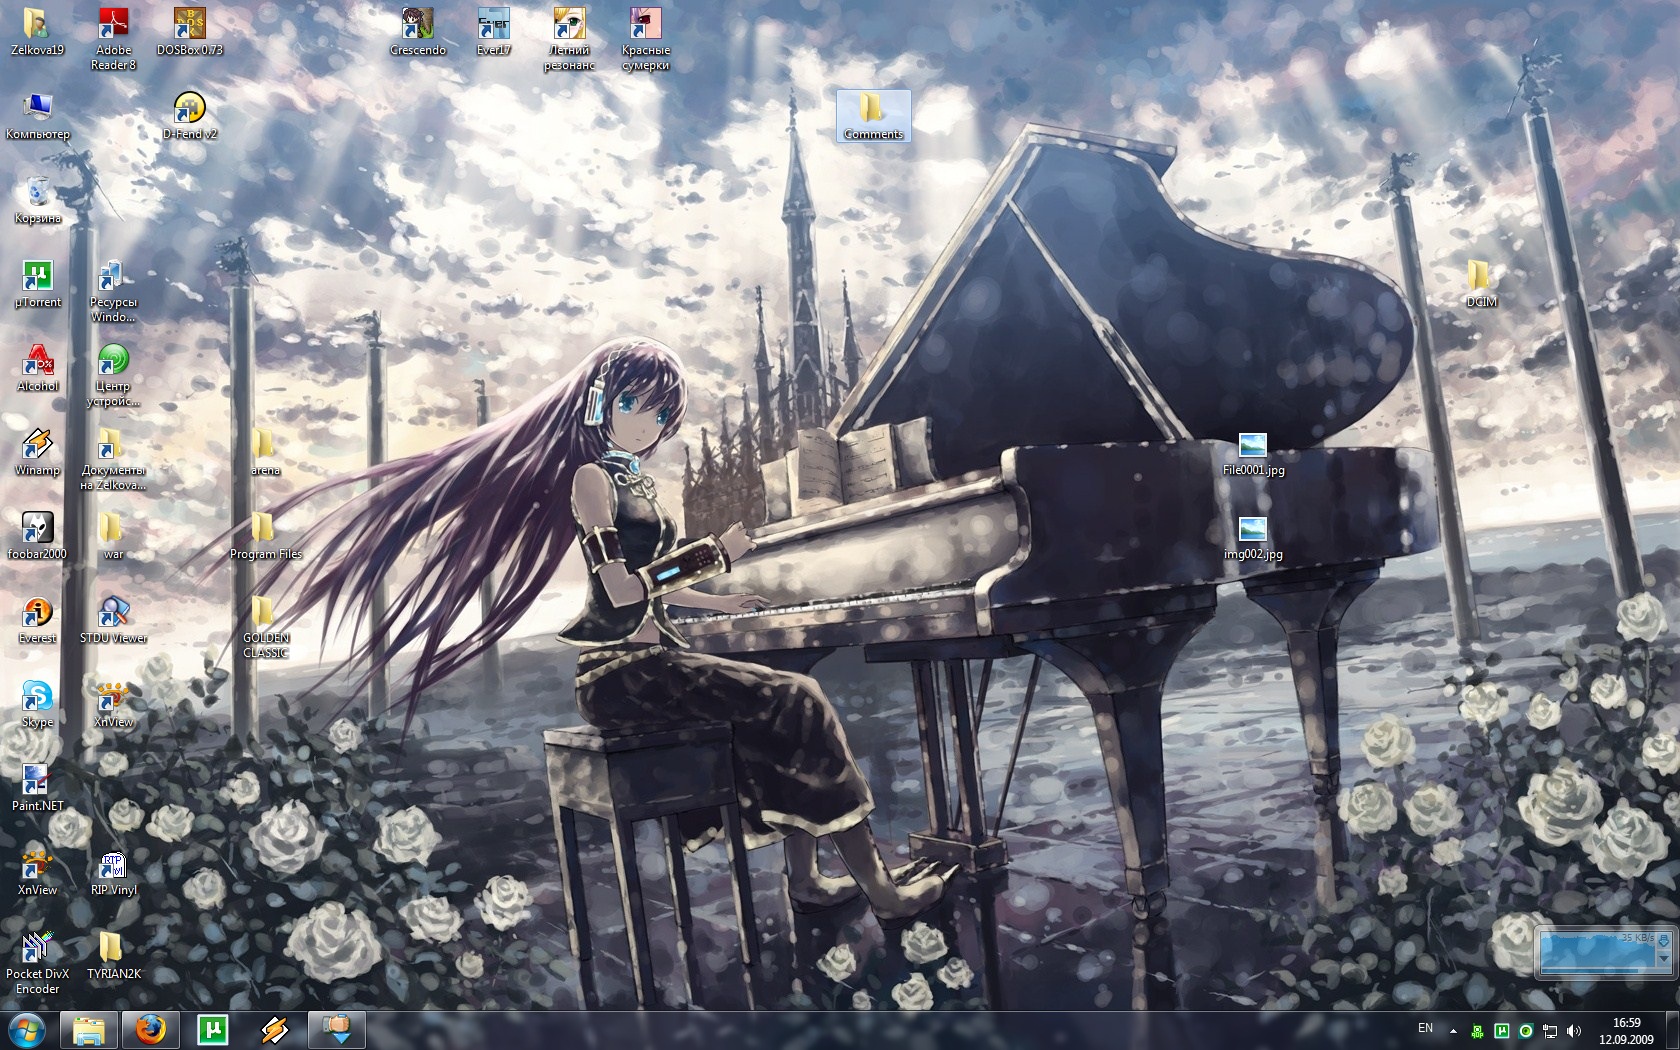This screenshot has width=1680, height=1050.
Task: Select the Crescendo game shortcut
Action: click(x=418, y=32)
